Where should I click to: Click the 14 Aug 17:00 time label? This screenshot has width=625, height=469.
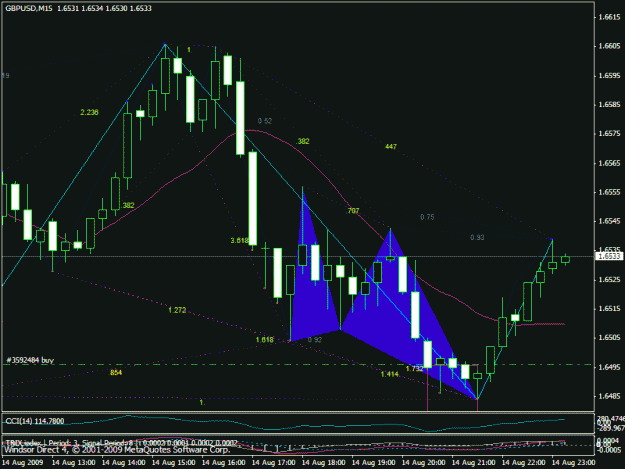pyautogui.click(x=273, y=463)
